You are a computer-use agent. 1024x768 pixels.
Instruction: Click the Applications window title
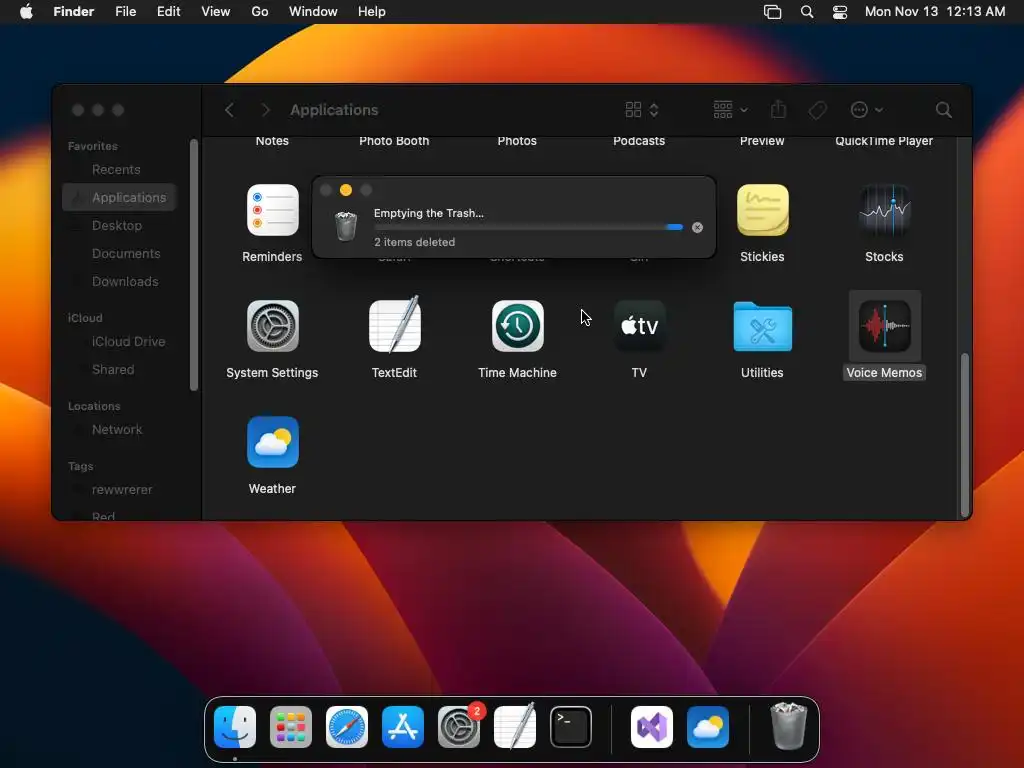(x=334, y=110)
